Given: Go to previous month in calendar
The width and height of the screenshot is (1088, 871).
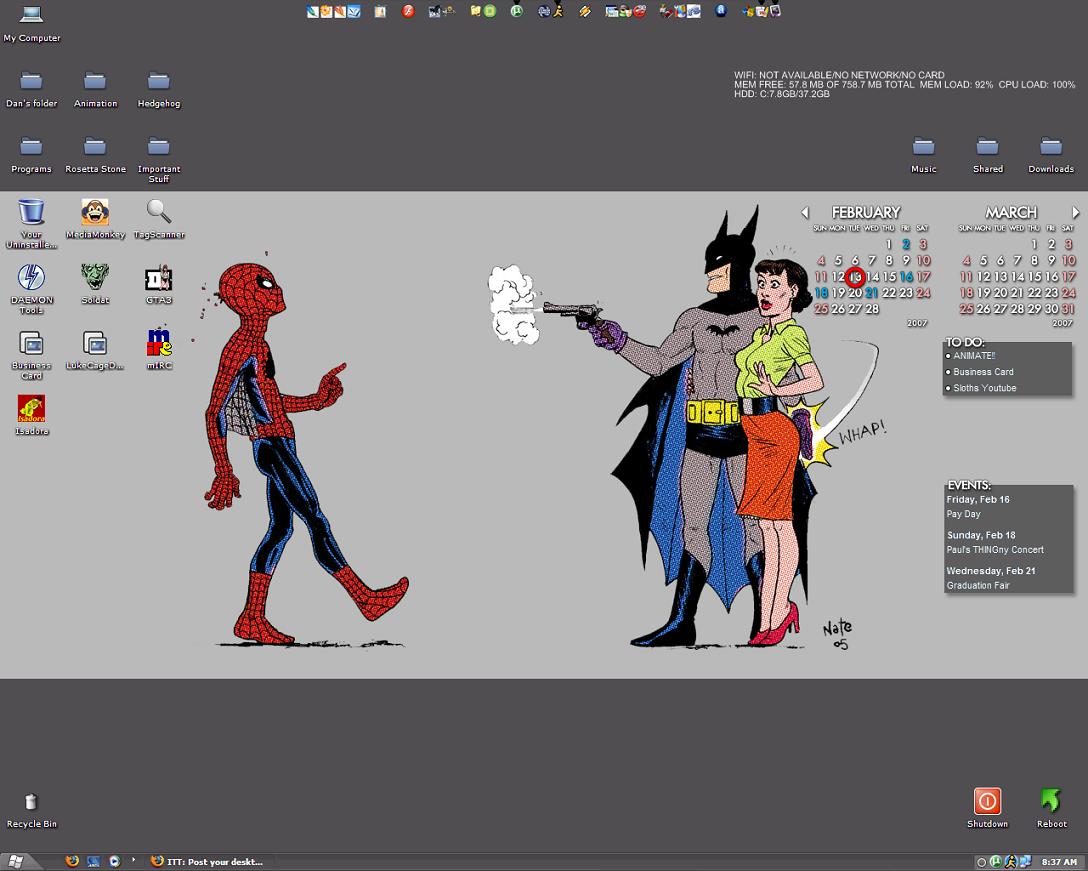Looking at the screenshot, I should click(804, 212).
